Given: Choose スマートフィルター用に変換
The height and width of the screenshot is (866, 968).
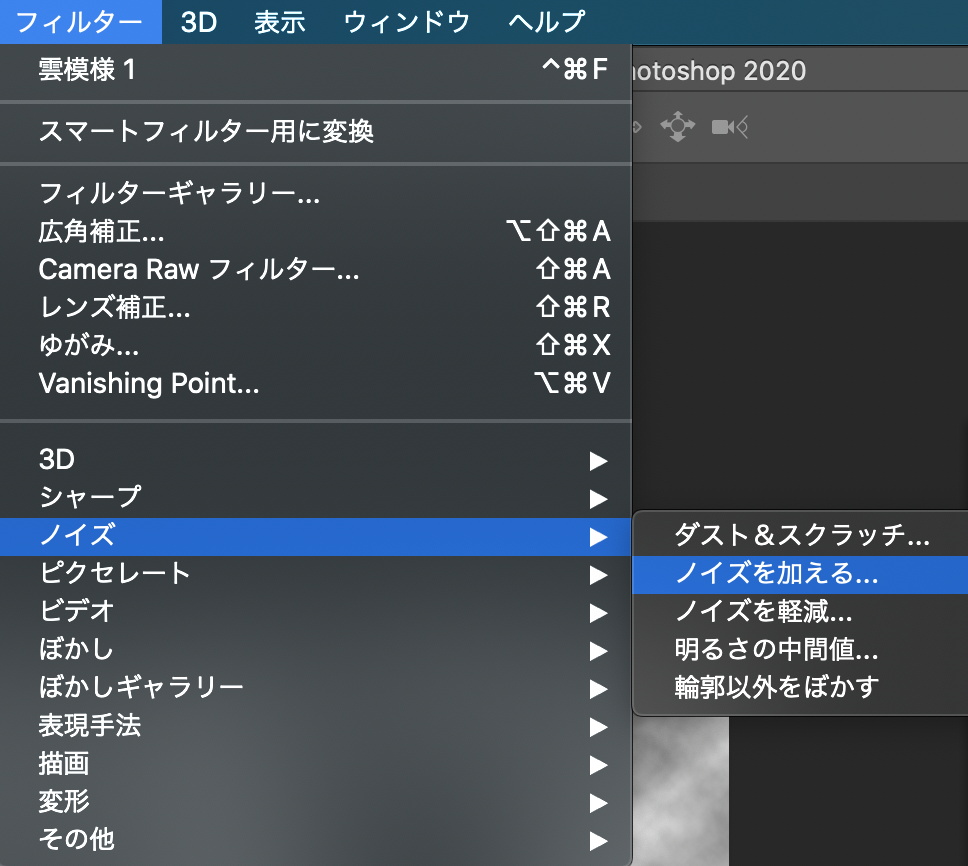Looking at the screenshot, I should tap(315, 131).
